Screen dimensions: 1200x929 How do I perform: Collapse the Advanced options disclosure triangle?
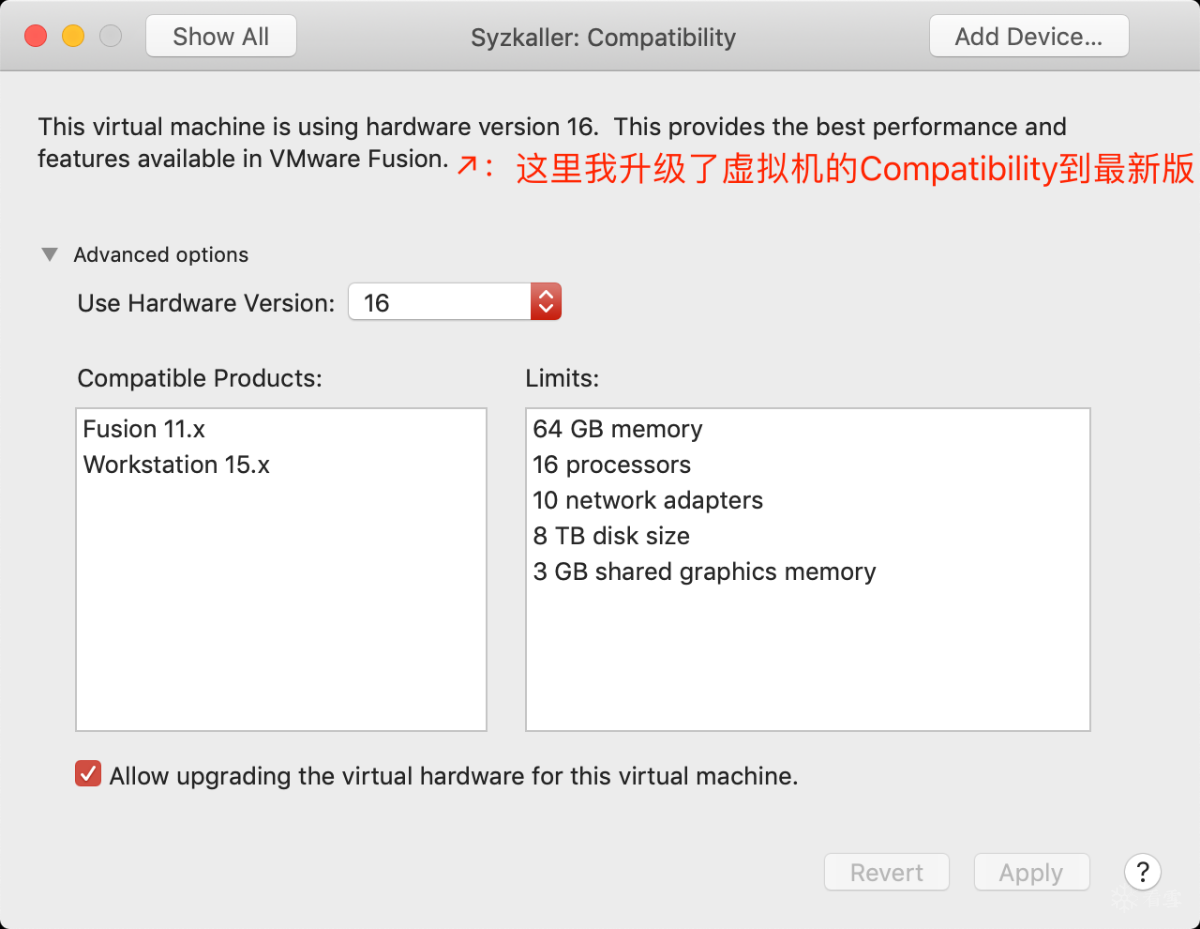coord(50,255)
